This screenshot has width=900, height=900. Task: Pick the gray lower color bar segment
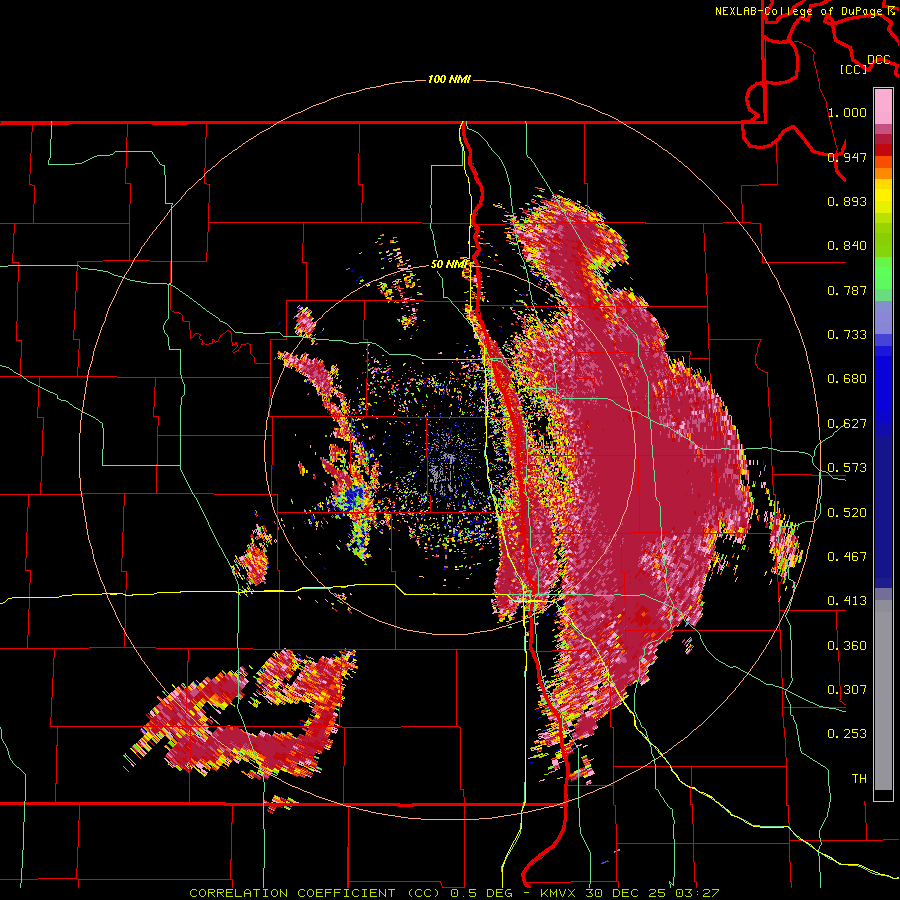(x=883, y=695)
